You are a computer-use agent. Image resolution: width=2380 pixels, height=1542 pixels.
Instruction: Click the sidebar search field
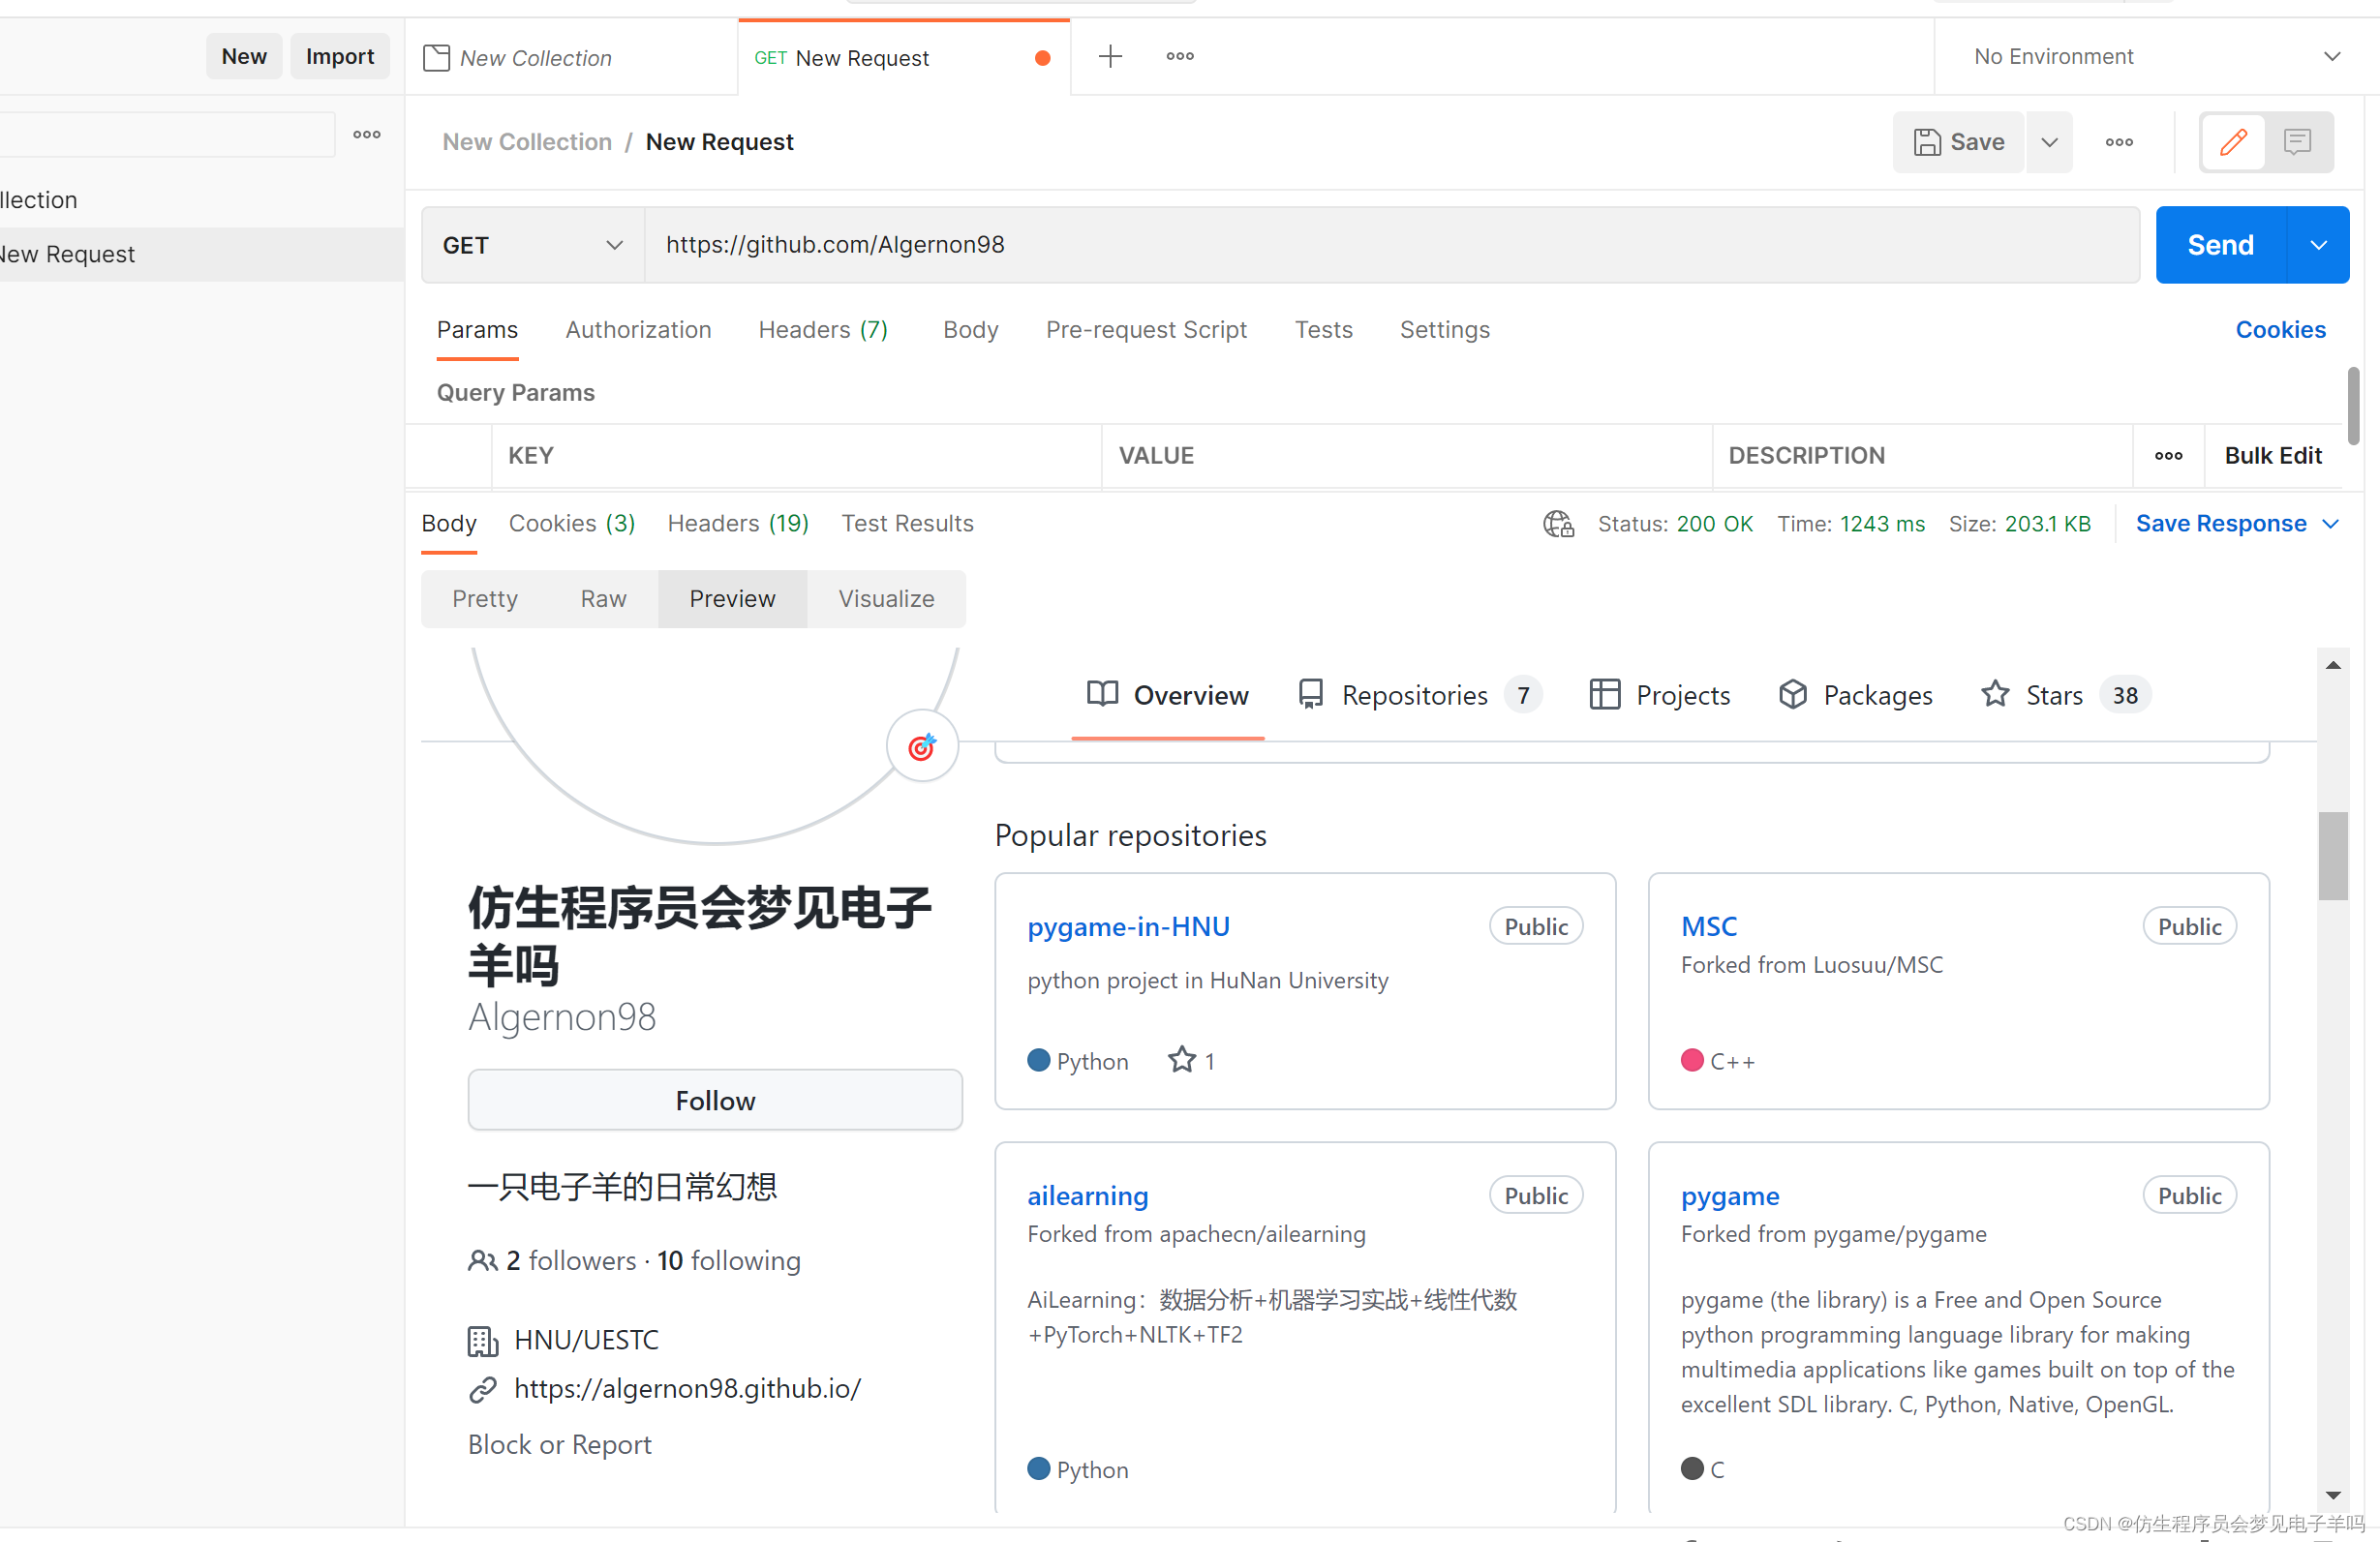[167, 135]
